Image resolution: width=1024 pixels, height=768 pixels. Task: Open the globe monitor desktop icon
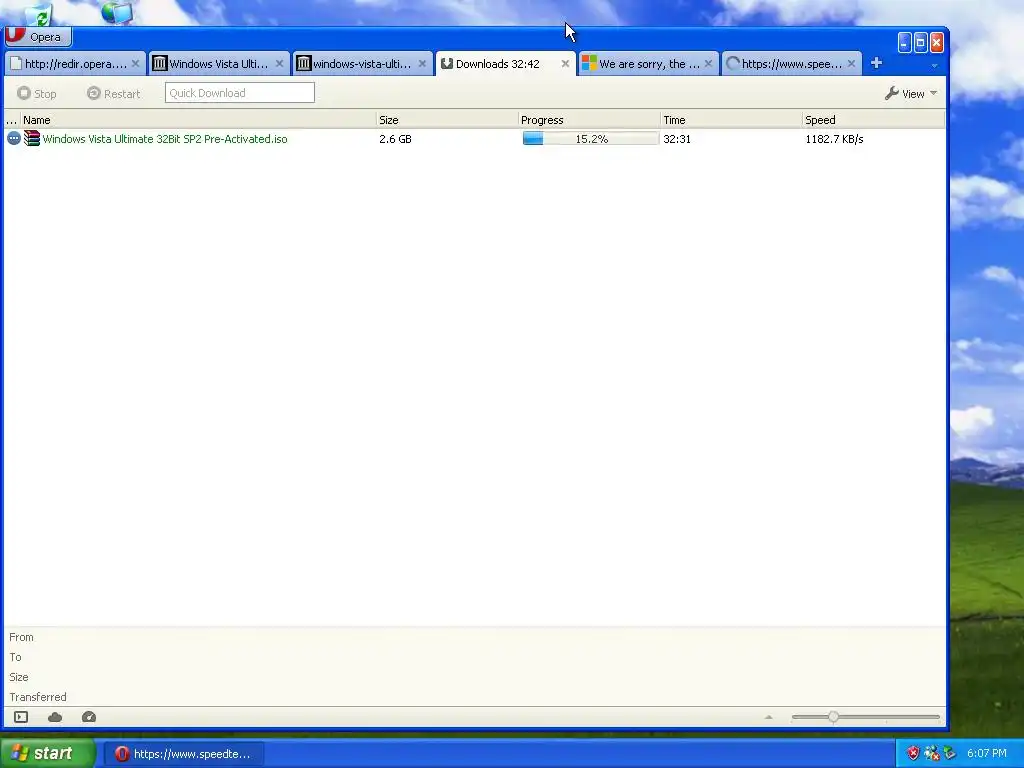tap(118, 12)
